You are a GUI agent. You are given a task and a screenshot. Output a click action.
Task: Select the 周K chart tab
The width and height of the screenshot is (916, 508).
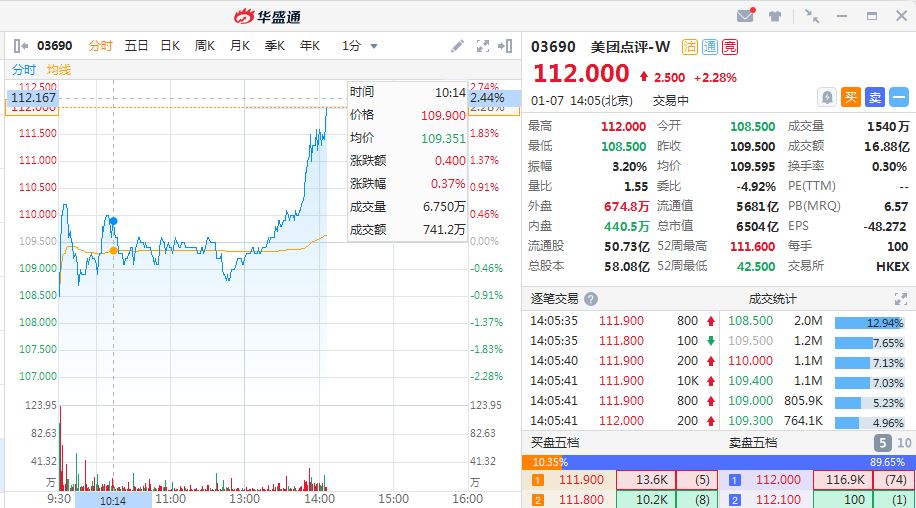point(205,46)
